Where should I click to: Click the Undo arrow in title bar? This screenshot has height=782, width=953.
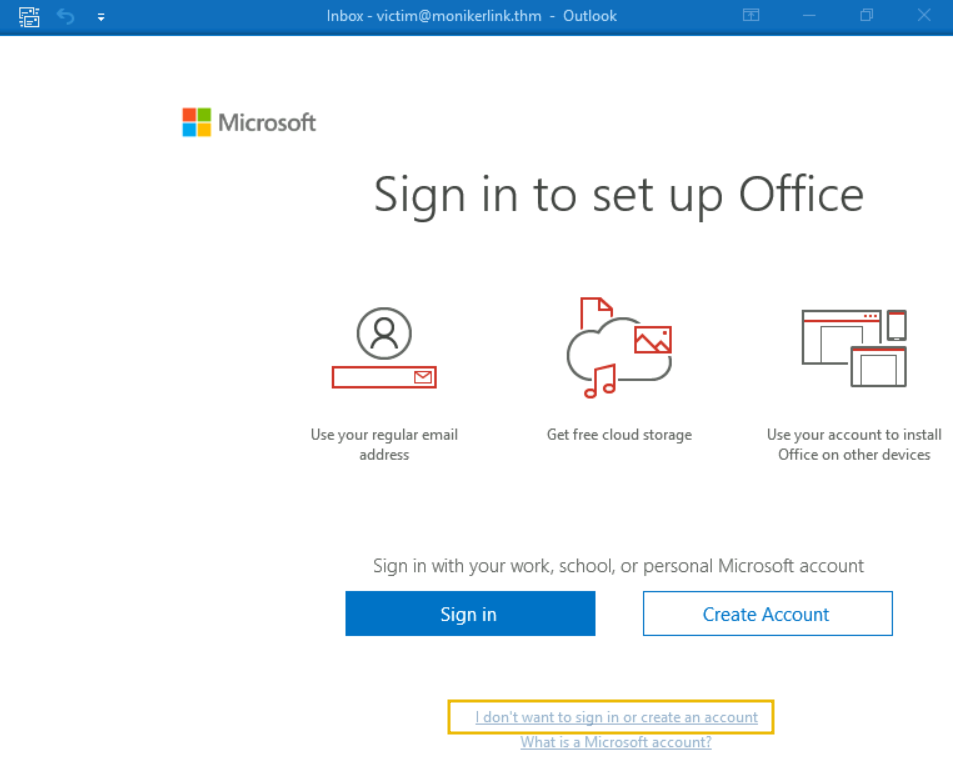point(66,16)
